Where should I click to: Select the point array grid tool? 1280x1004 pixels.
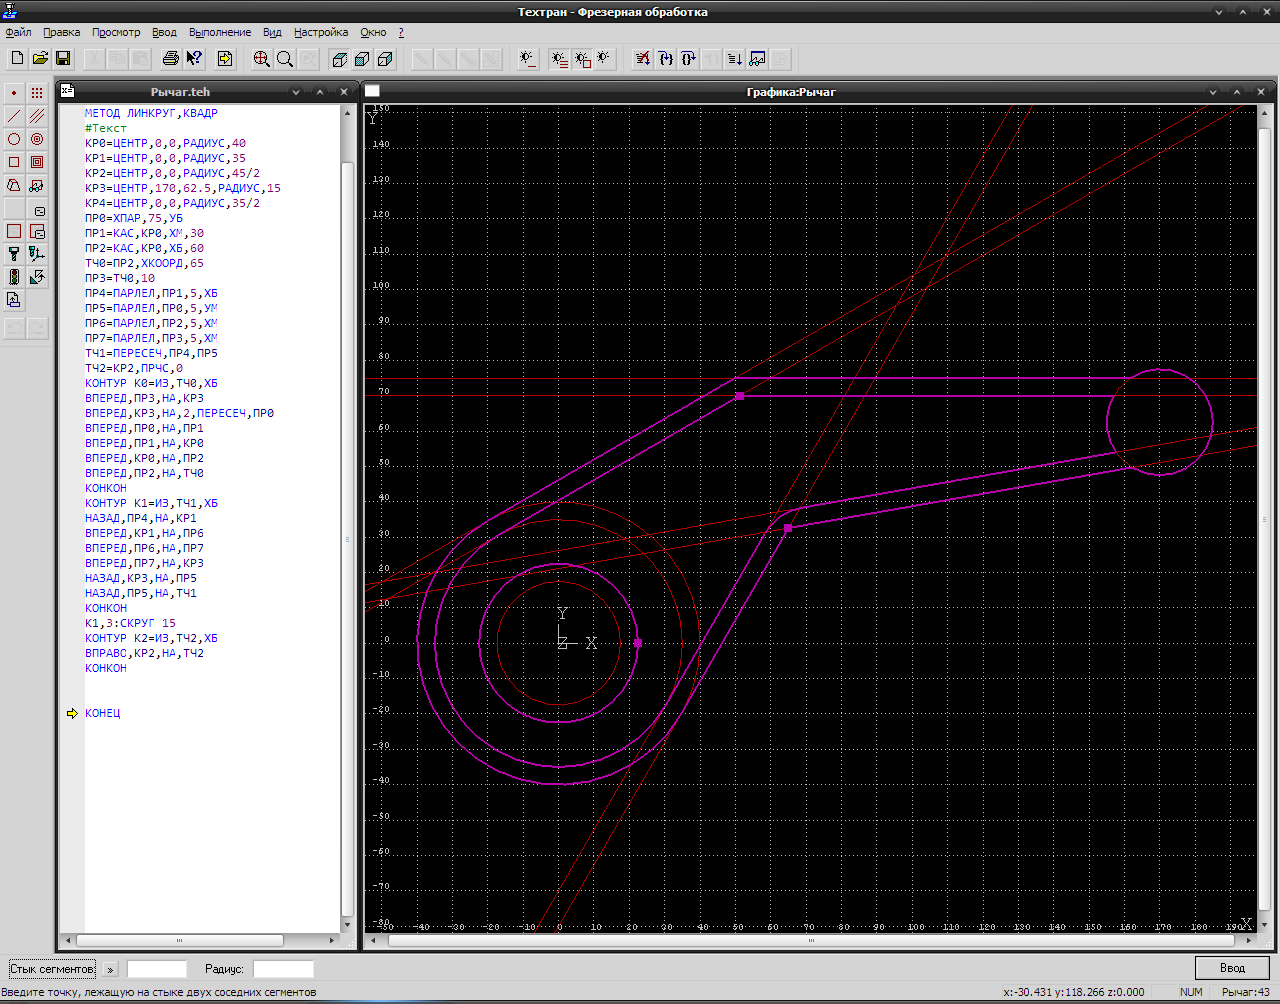[37, 93]
